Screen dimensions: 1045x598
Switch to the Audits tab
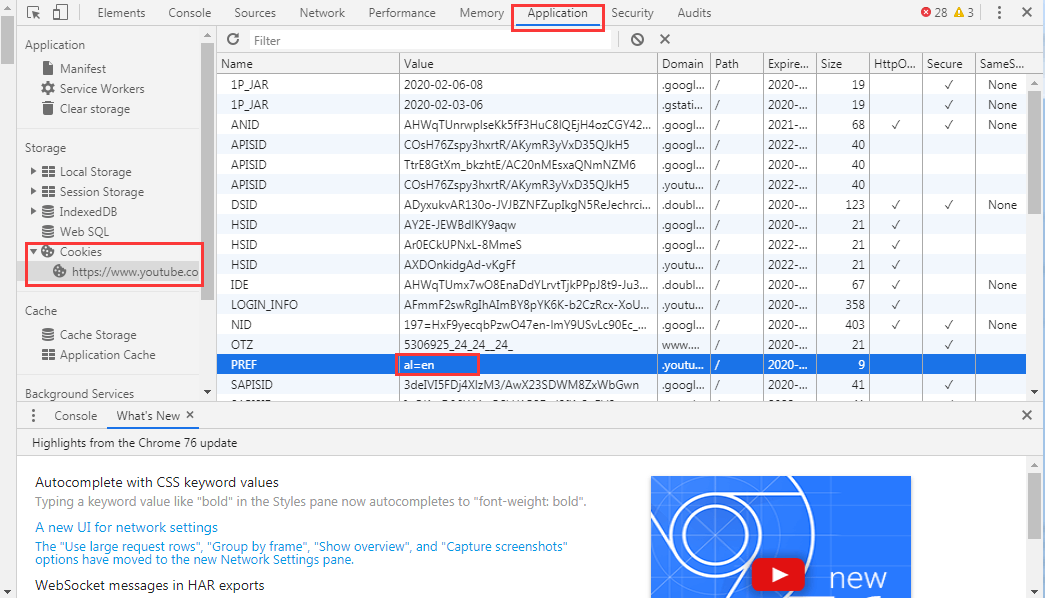click(x=694, y=13)
